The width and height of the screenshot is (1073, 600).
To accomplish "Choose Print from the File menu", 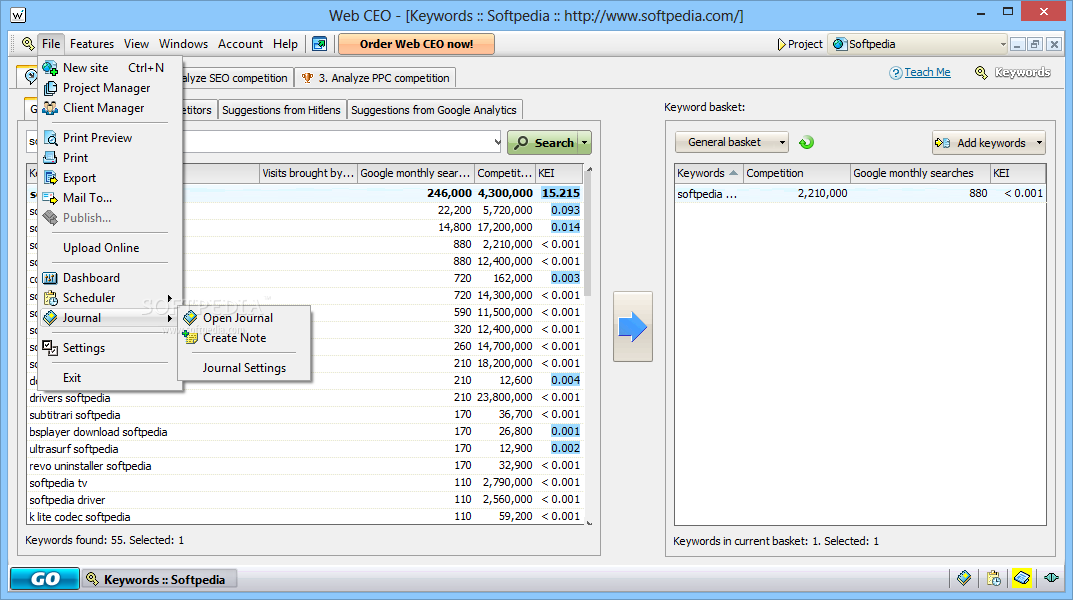I will click(x=109, y=158).
